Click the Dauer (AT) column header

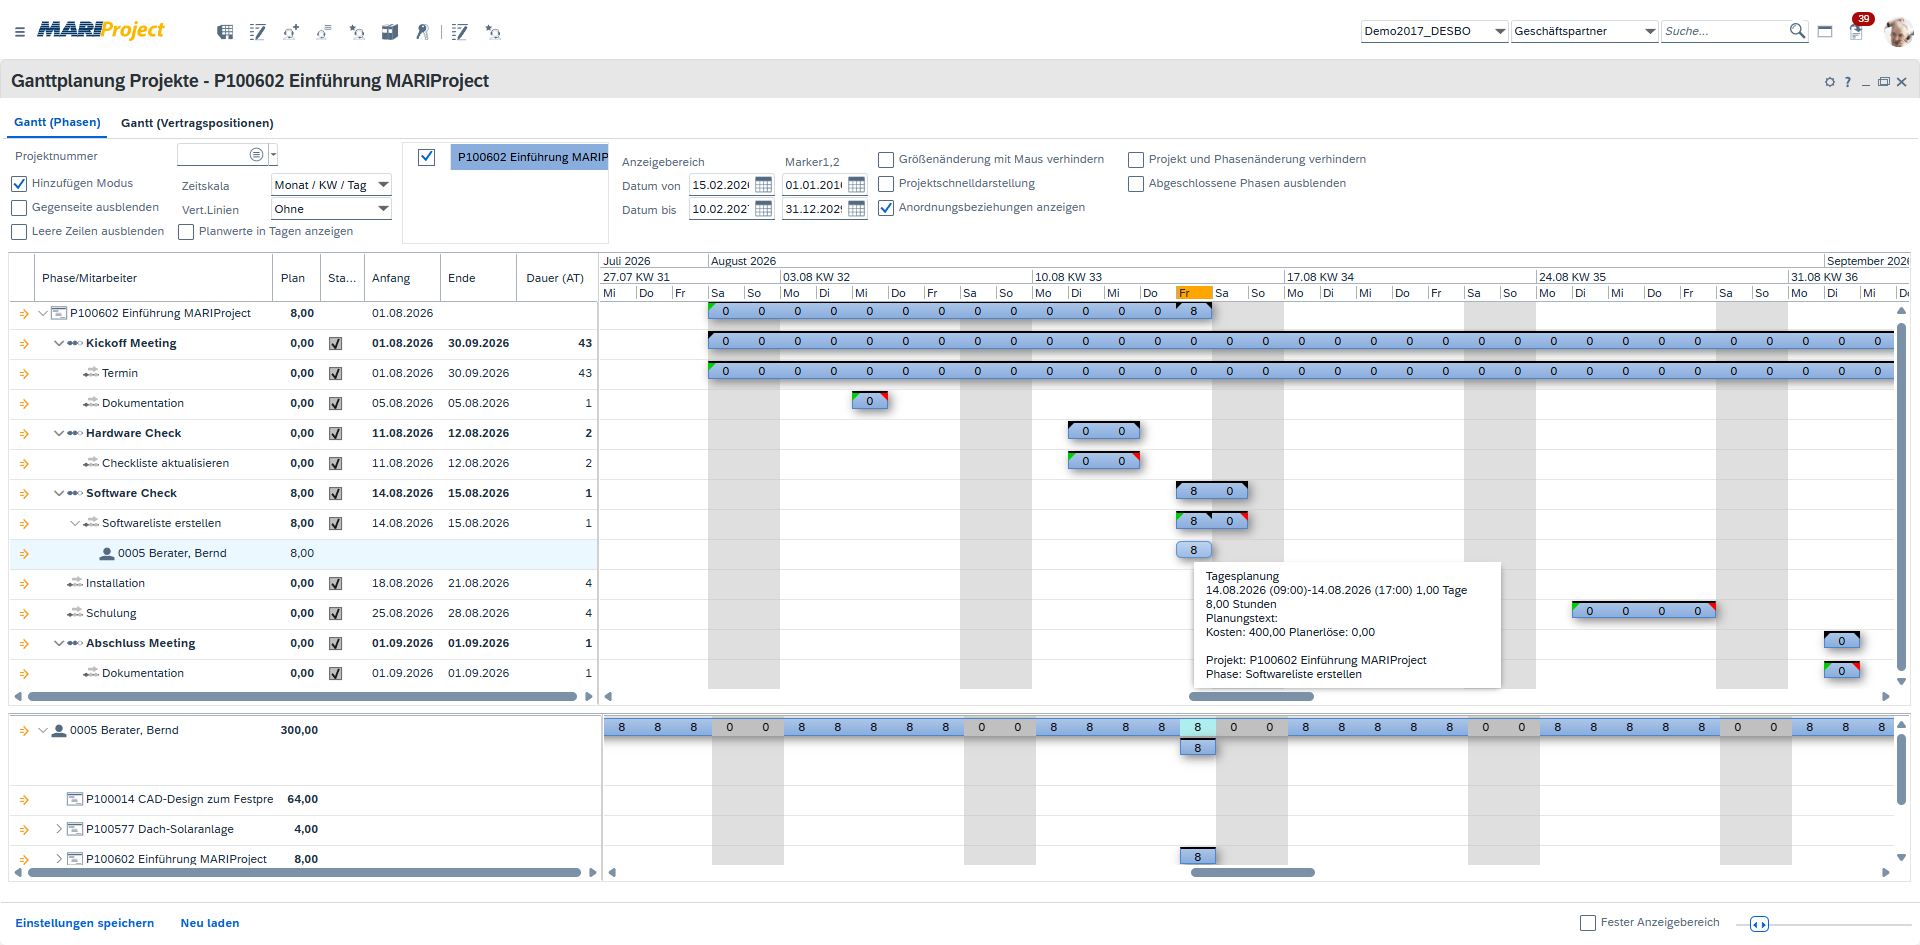[x=555, y=278]
